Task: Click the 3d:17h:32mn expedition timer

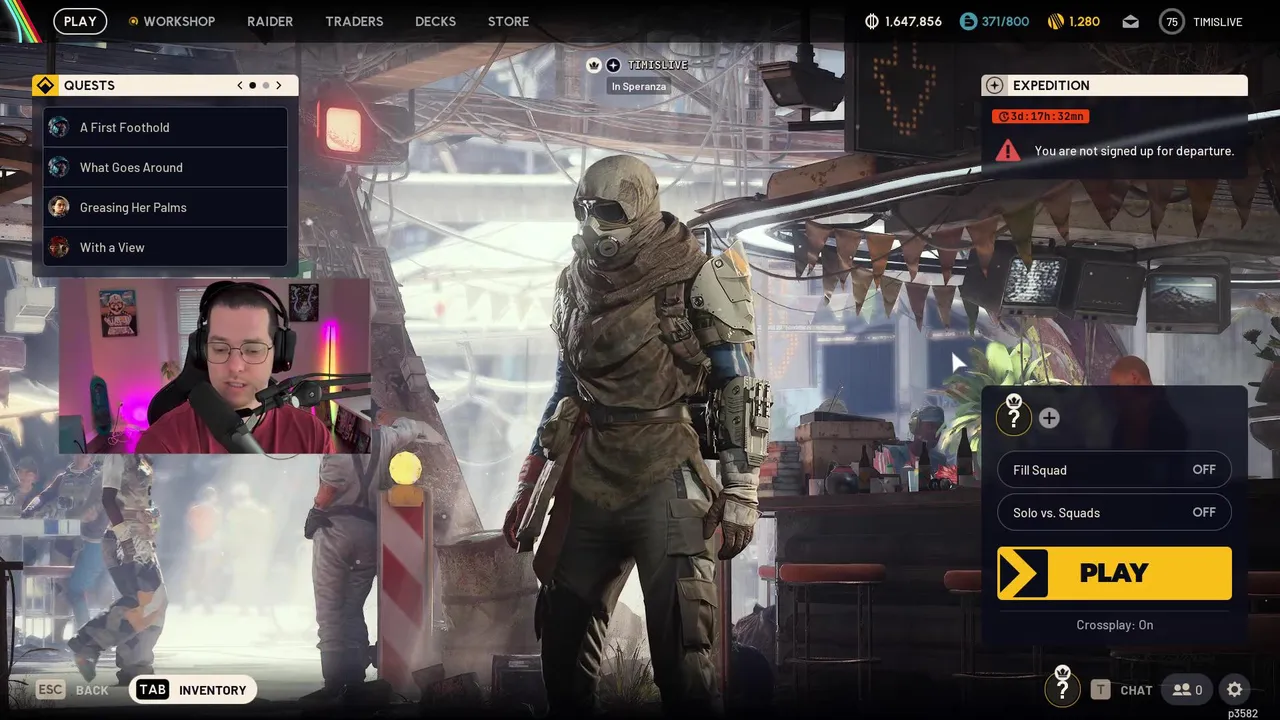Action: click(1040, 116)
